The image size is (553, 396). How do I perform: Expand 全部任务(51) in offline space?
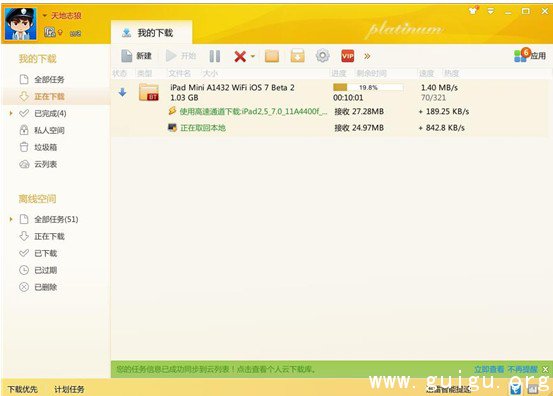pos(11,219)
